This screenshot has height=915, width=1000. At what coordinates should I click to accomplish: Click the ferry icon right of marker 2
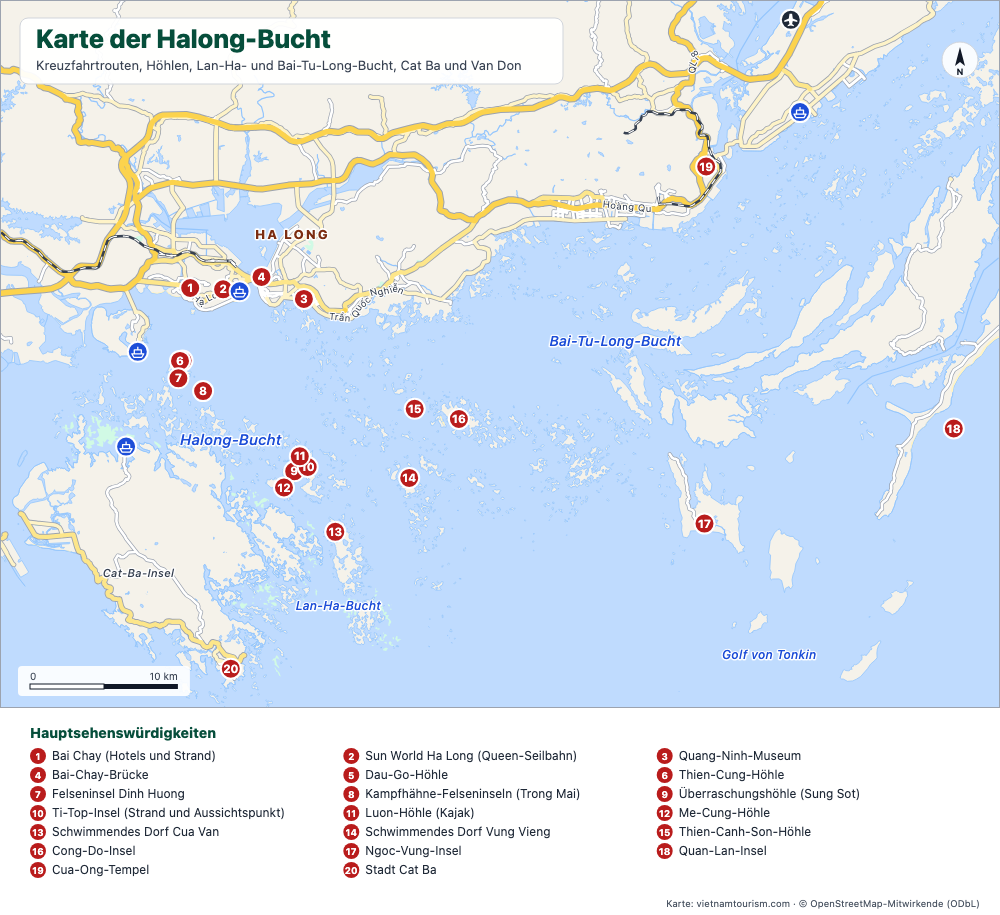(240, 292)
